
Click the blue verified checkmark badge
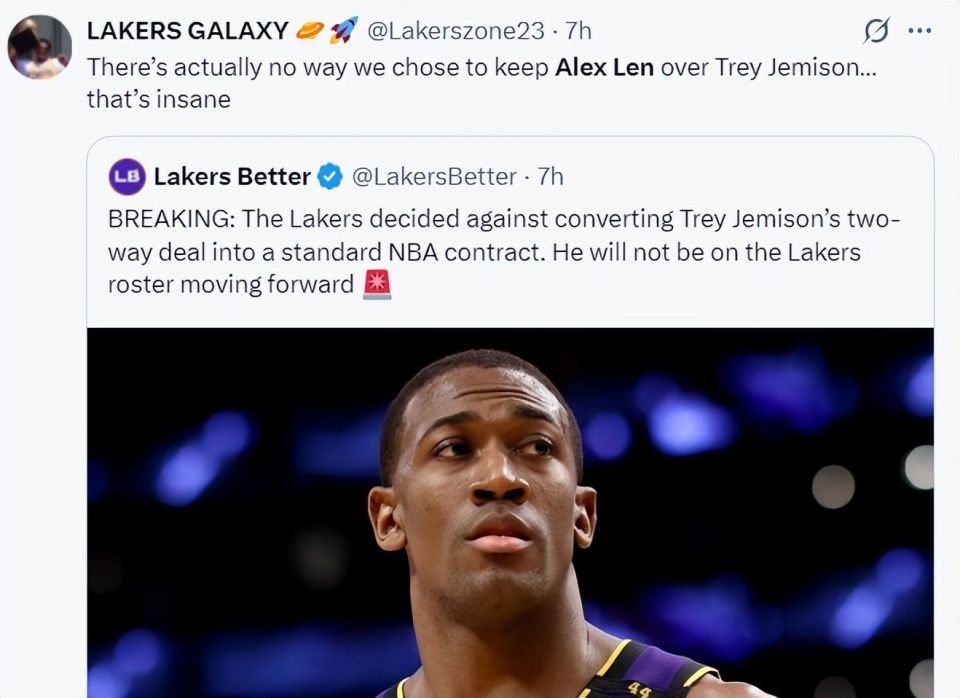tap(329, 177)
